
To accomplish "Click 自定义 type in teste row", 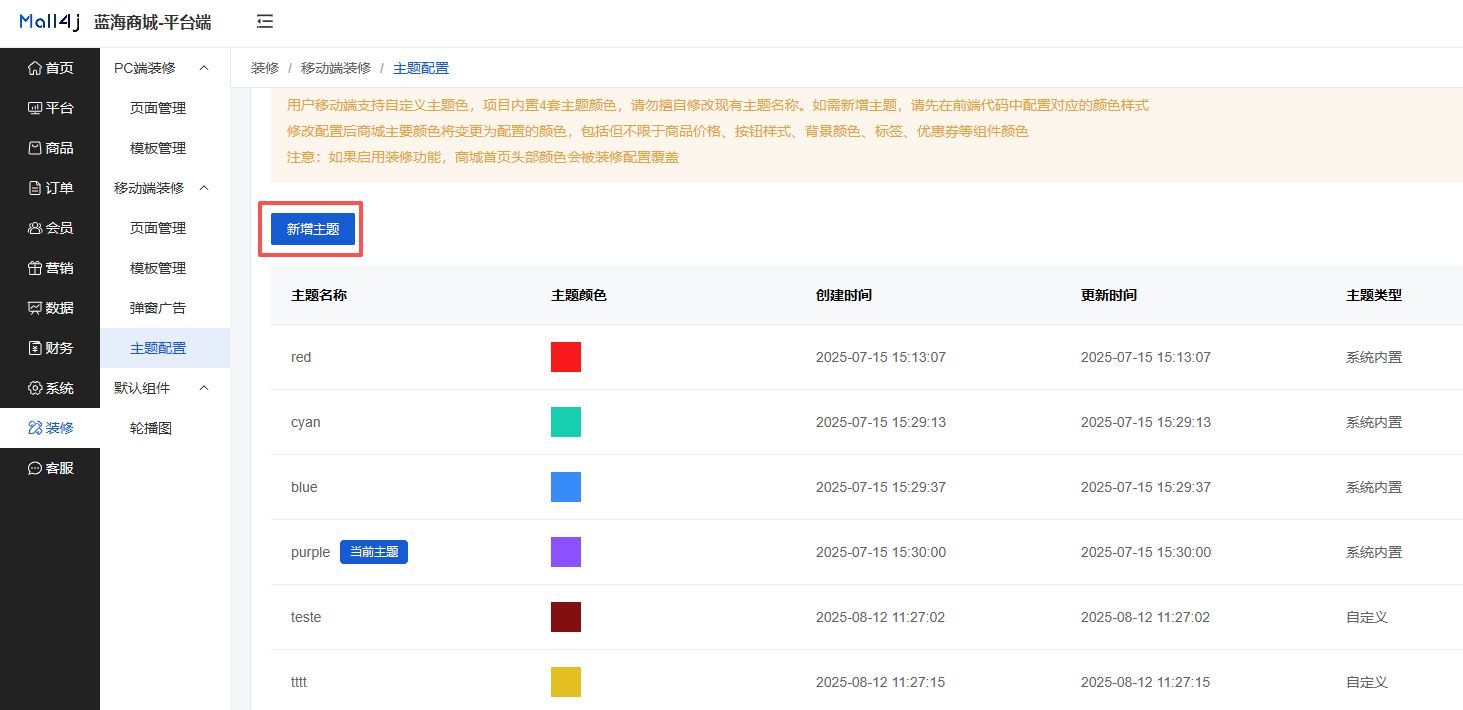I will pyautogui.click(x=1367, y=617).
